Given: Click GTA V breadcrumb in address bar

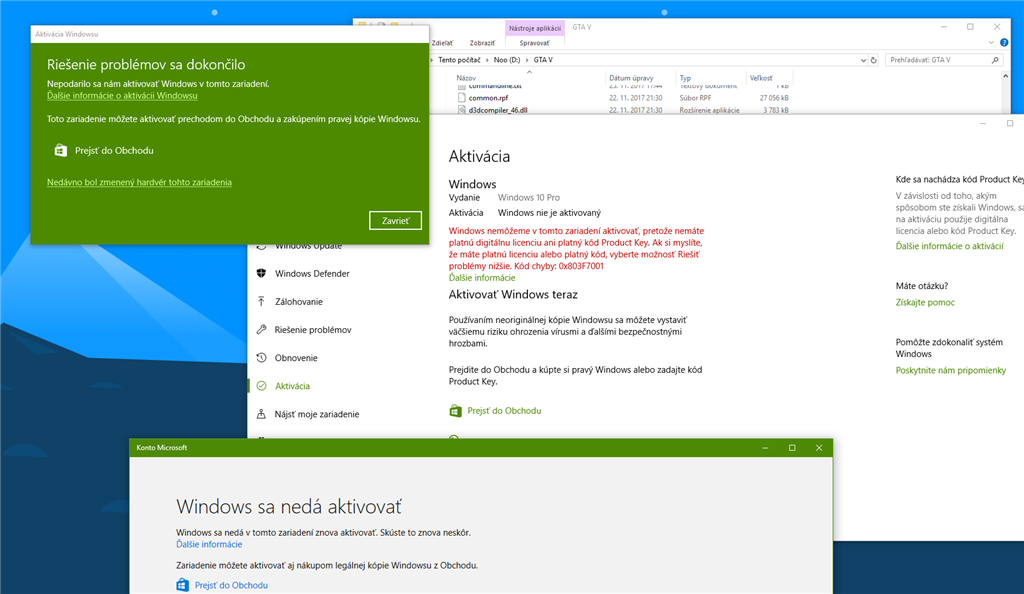Looking at the screenshot, I should click(543, 59).
